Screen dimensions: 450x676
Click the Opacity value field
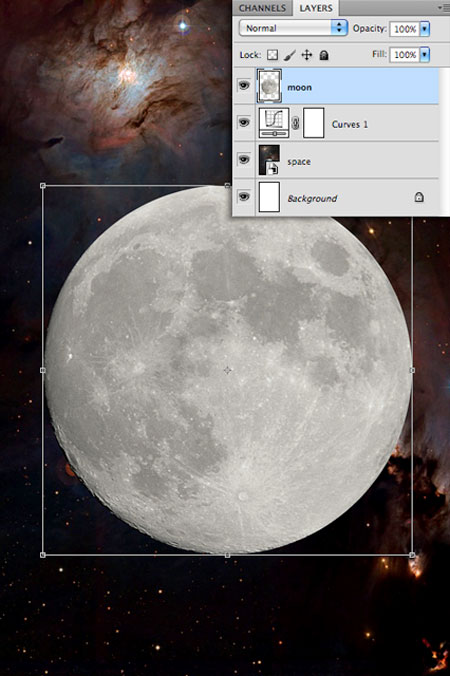[x=404, y=29]
